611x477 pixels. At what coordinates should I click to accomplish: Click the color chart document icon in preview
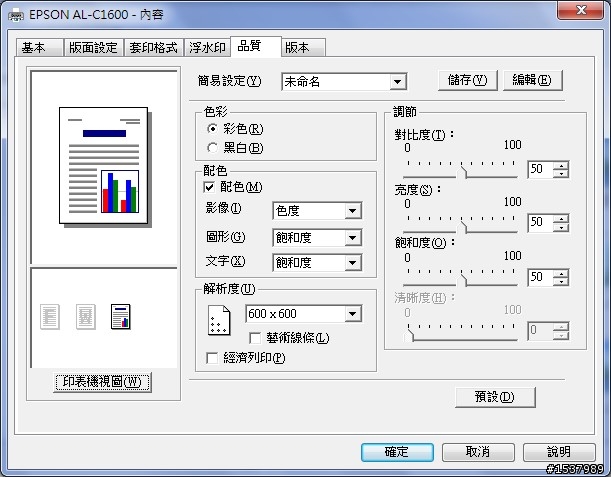coord(121,317)
